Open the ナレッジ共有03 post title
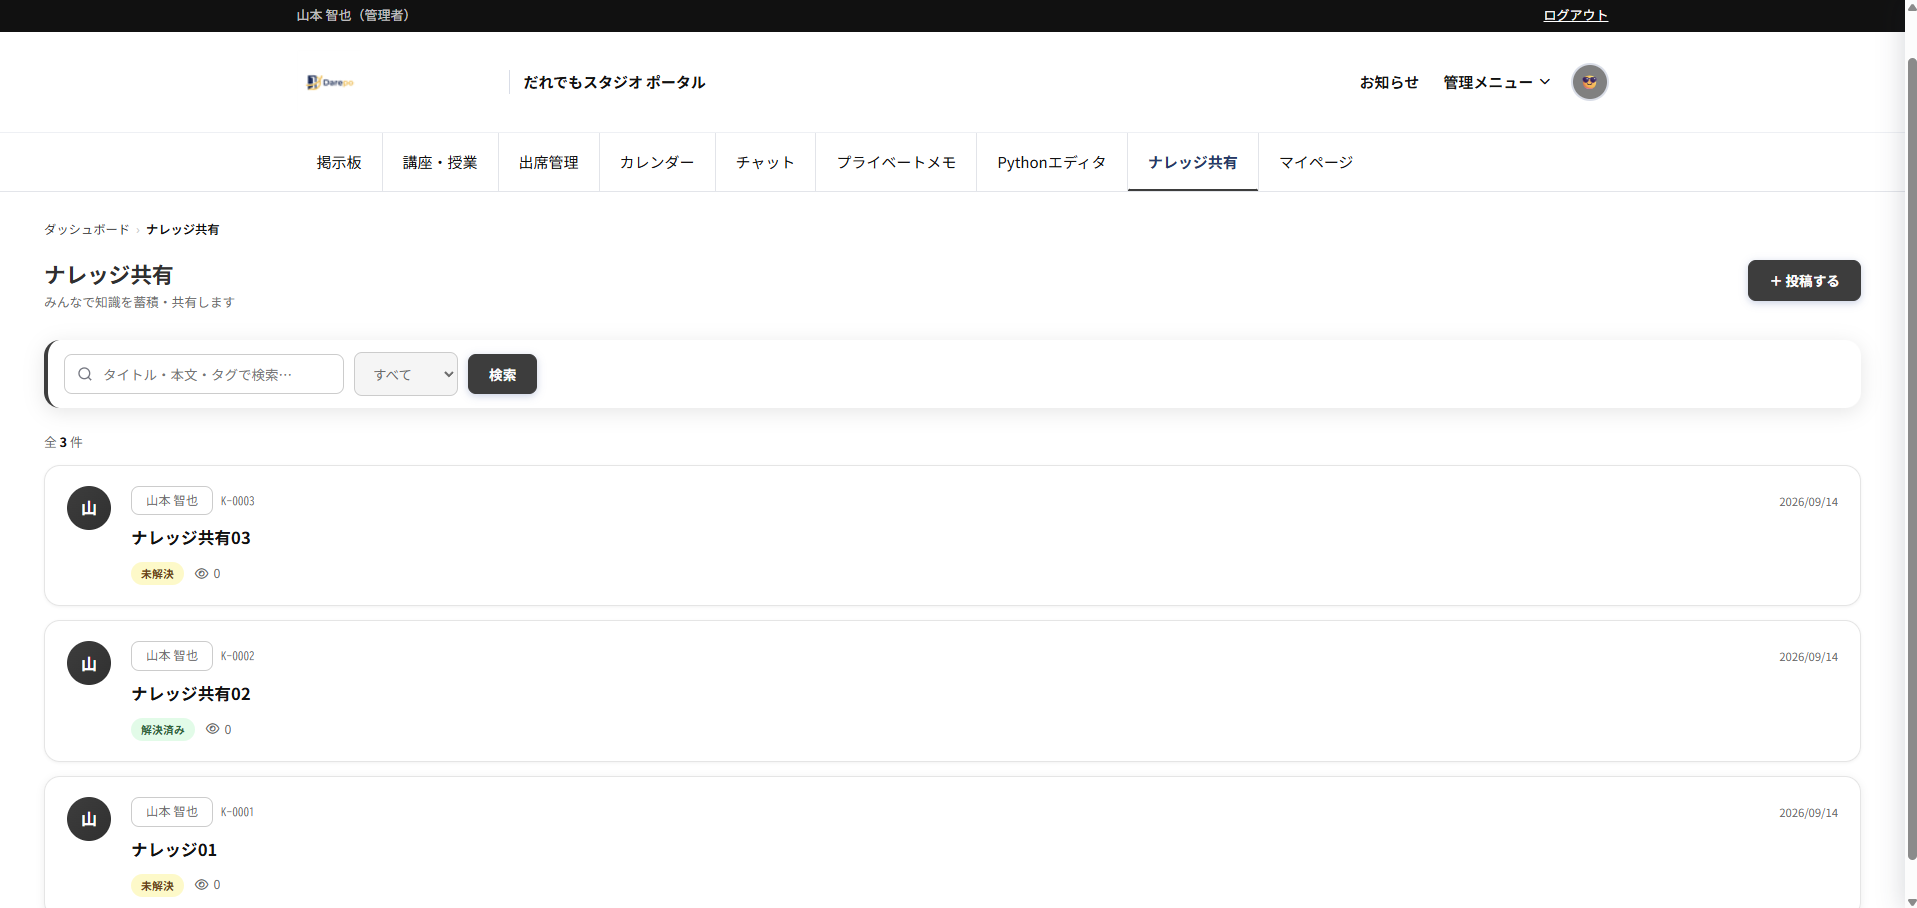This screenshot has width=1917, height=908. [x=191, y=538]
